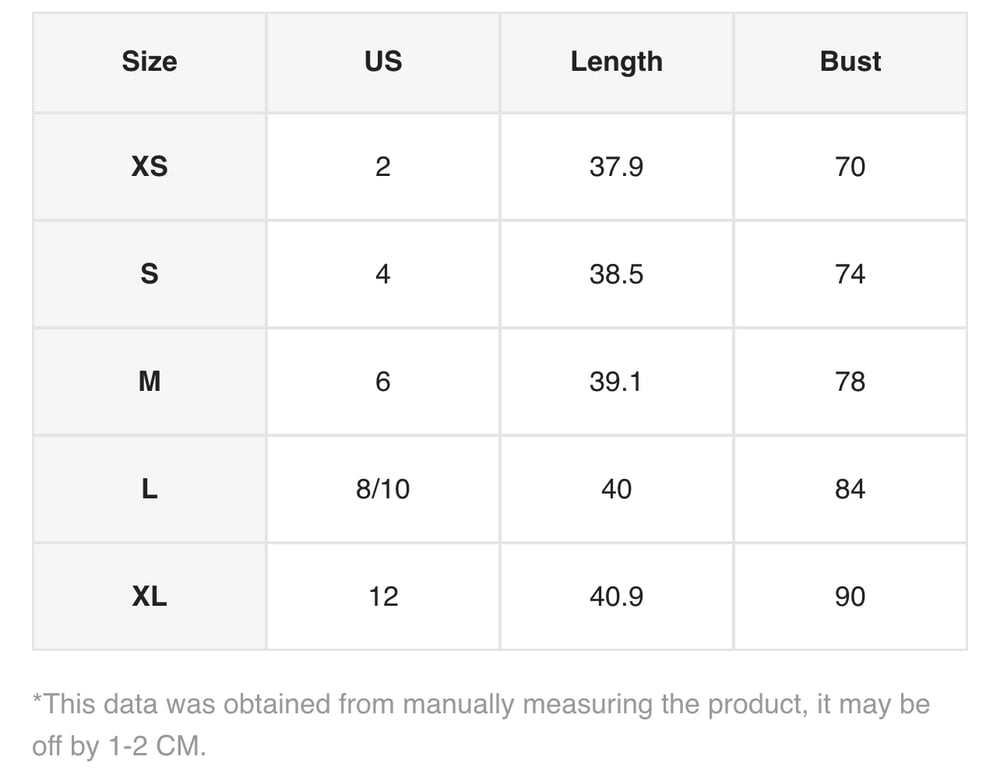The height and width of the screenshot is (781, 1000).
Task: Click the US size 12 cell
Action: (383, 597)
